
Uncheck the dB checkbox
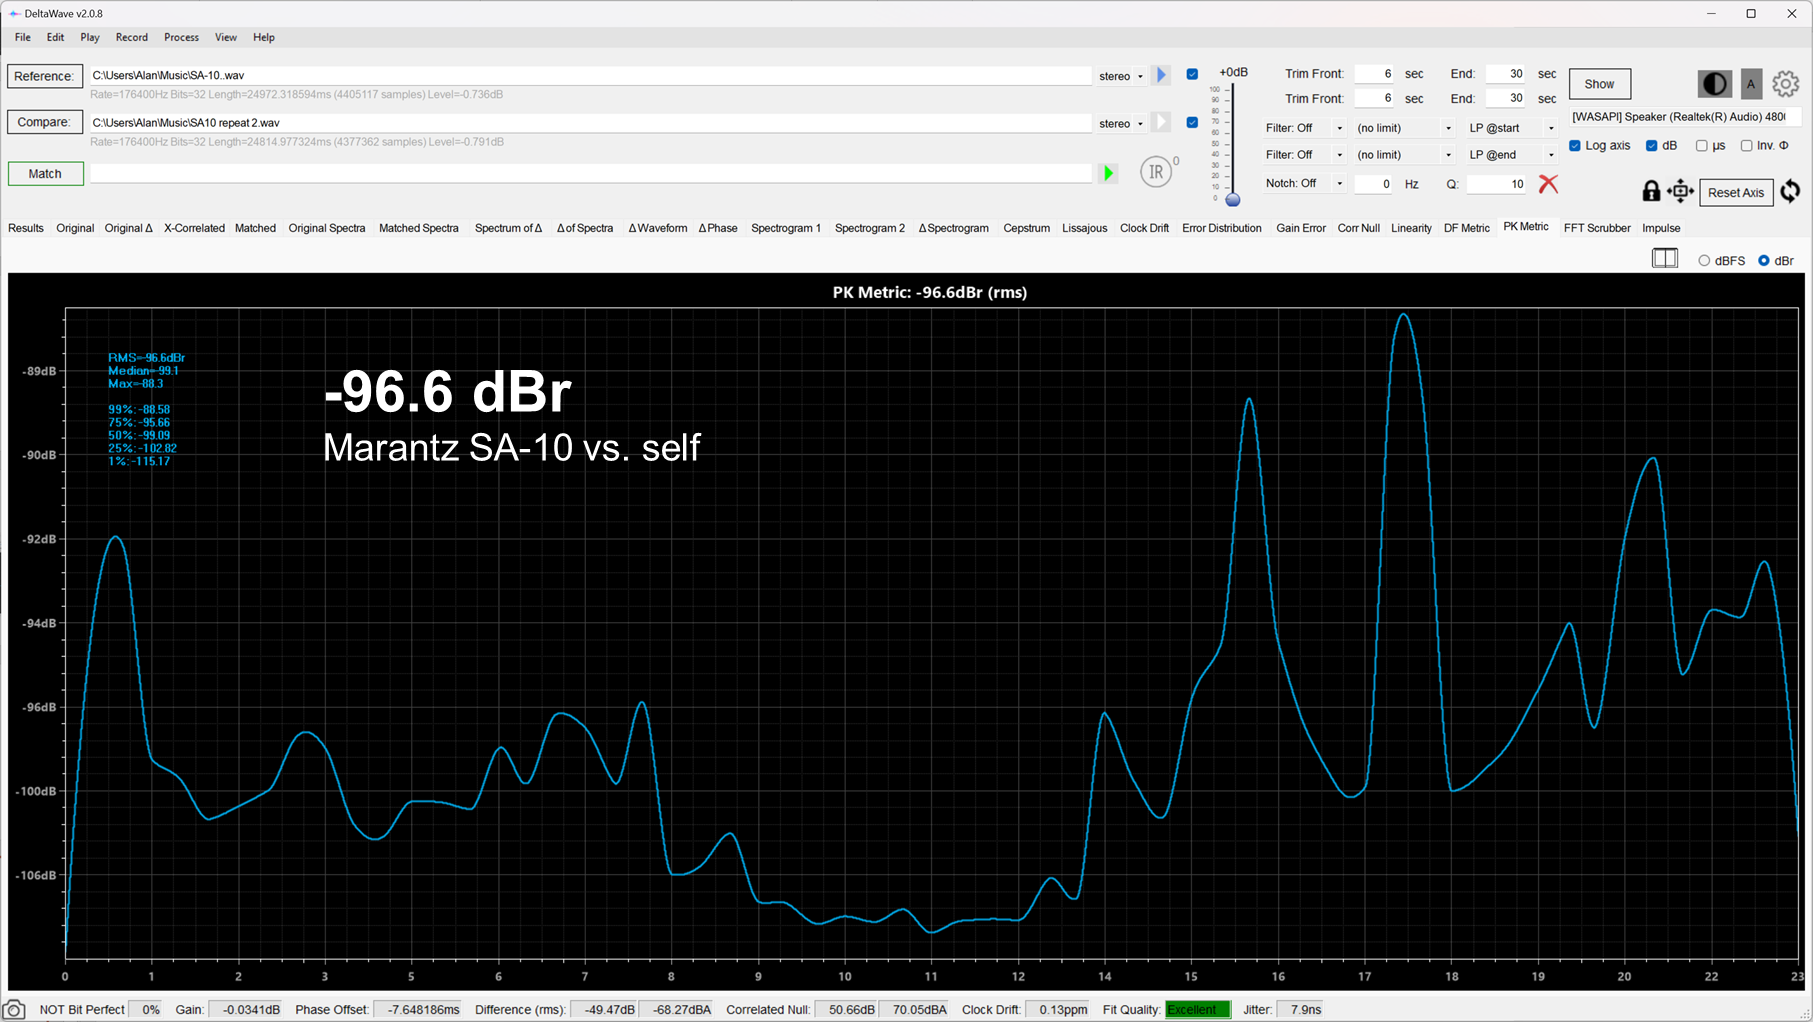coord(1651,146)
